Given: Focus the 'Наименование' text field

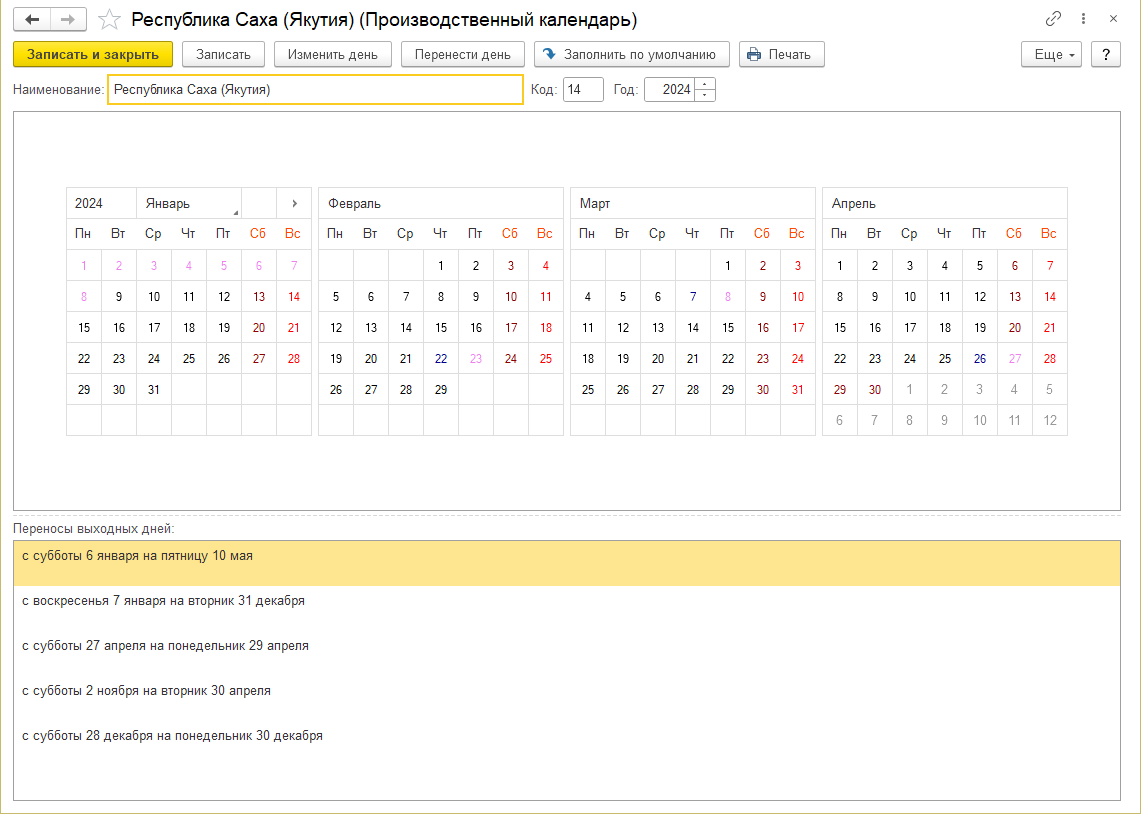Looking at the screenshot, I should pos(315,89).
